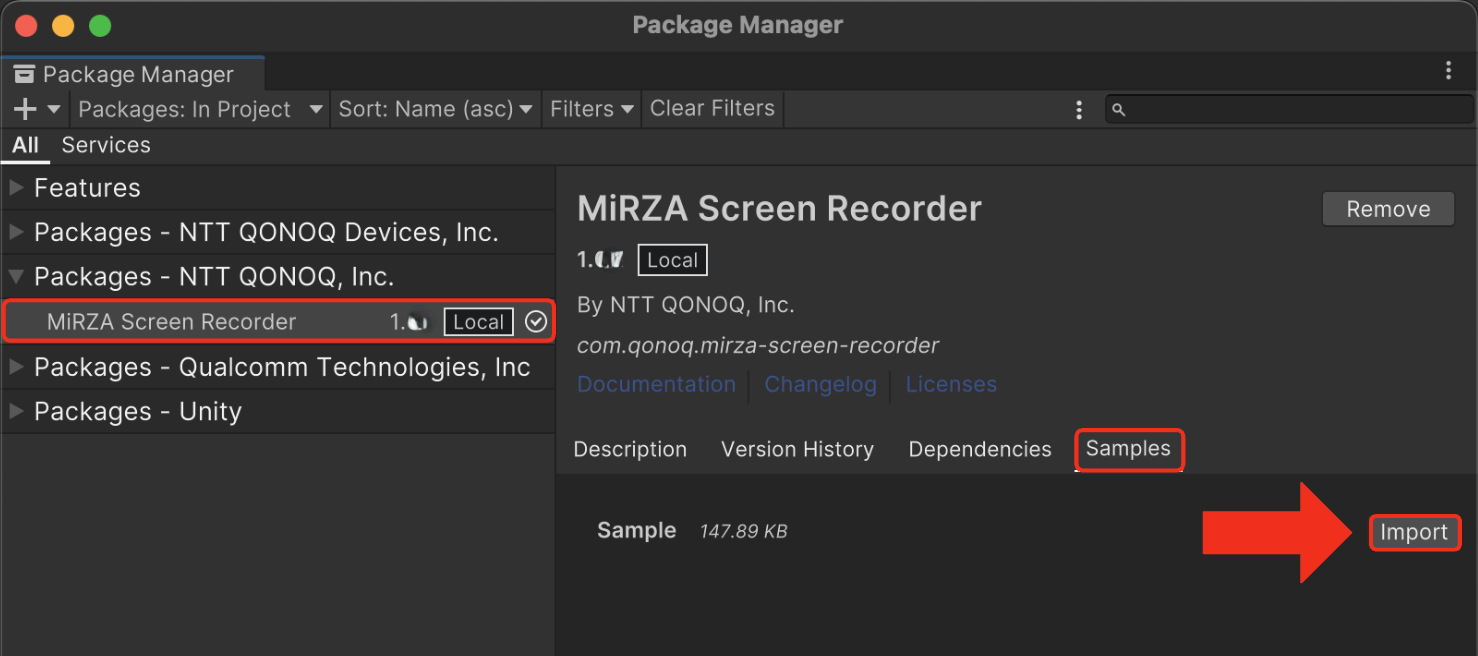
Task: Click the Remove button
Action: (x=1387, y=209)
